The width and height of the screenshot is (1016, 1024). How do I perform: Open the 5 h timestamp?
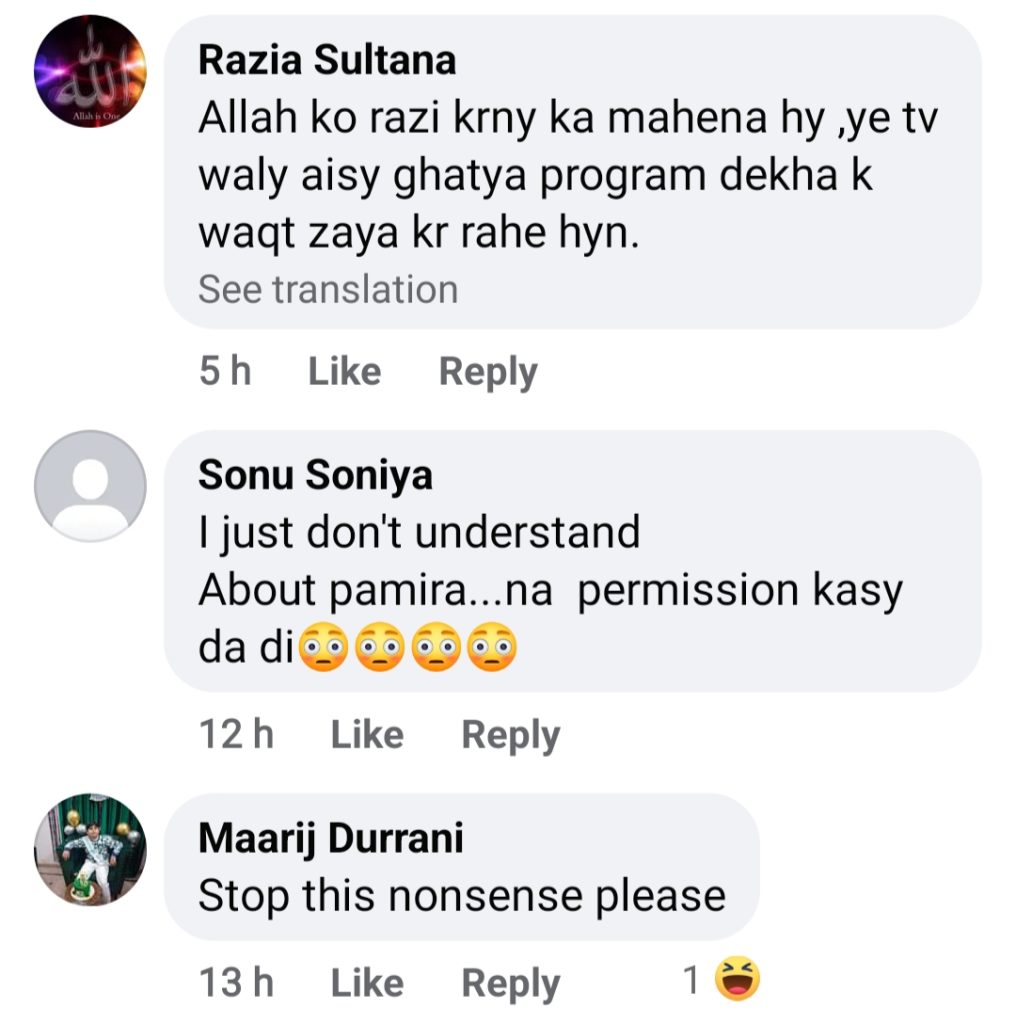tap(225, 372)
